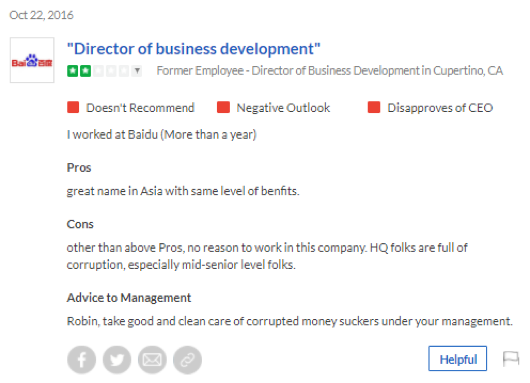Click the red Doesn't Recommend indicator

[73, 107]
